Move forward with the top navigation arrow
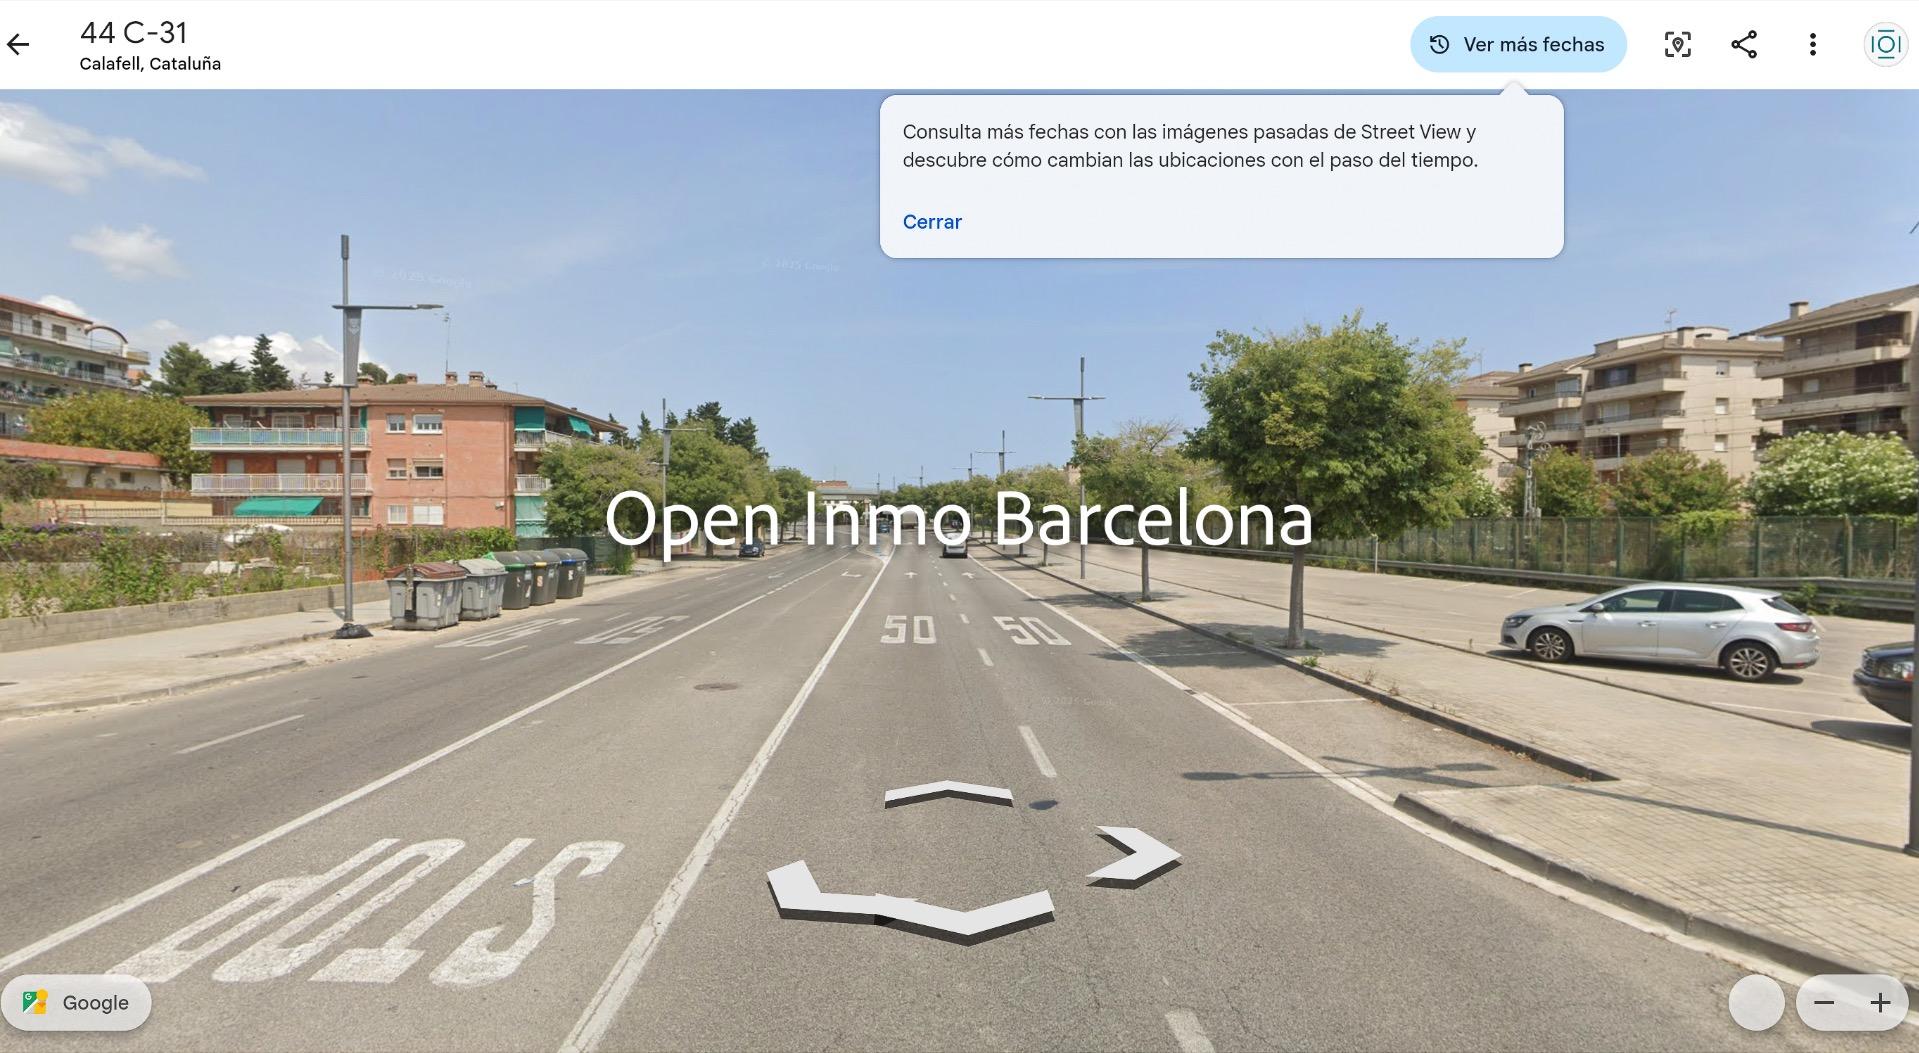 click(x=948, y=794)
